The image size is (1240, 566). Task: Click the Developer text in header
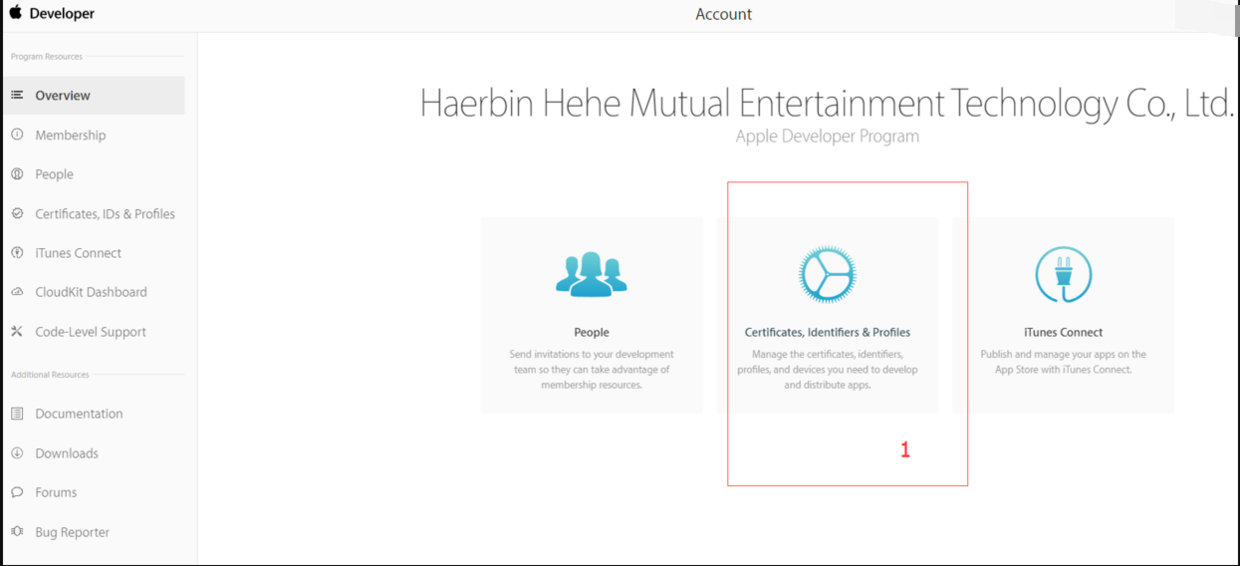click(62, 14)
